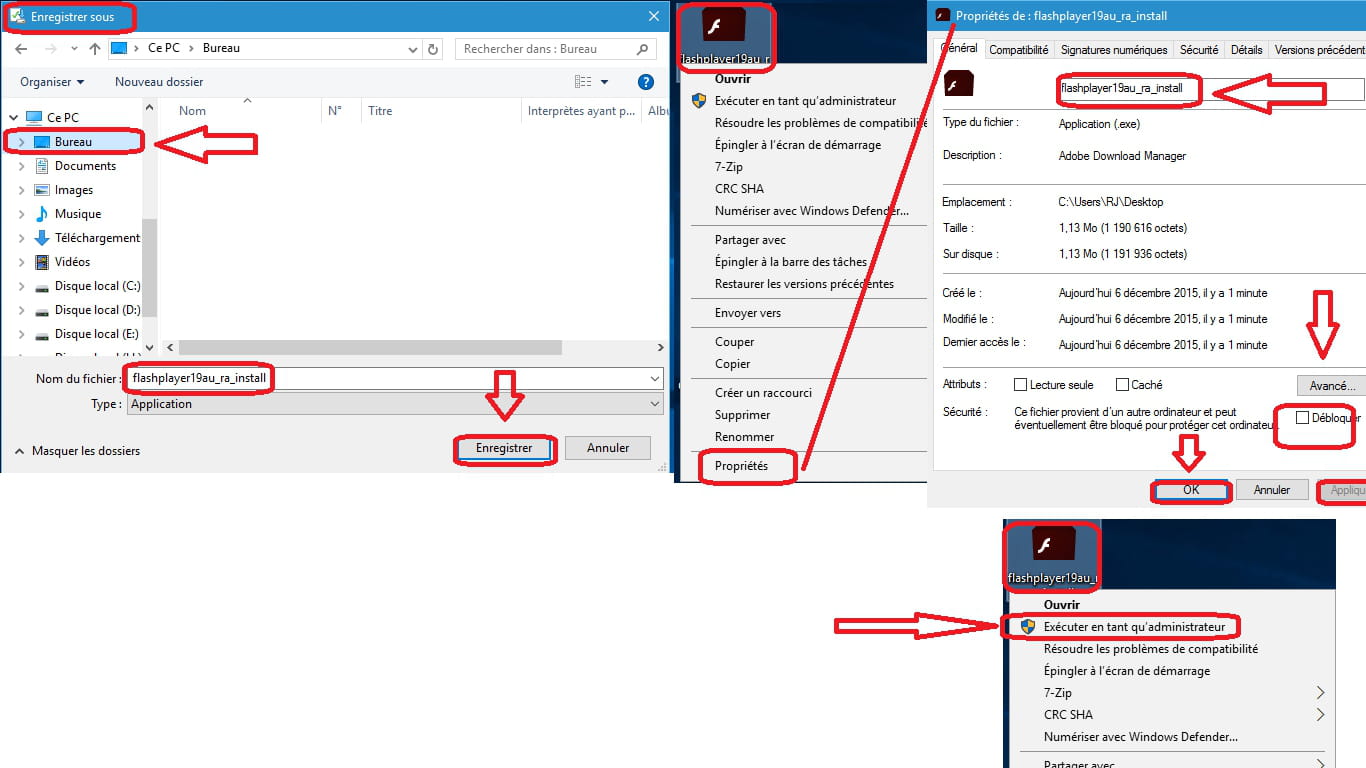Click the Enregistrer sous title bar icon

[17, 16]
